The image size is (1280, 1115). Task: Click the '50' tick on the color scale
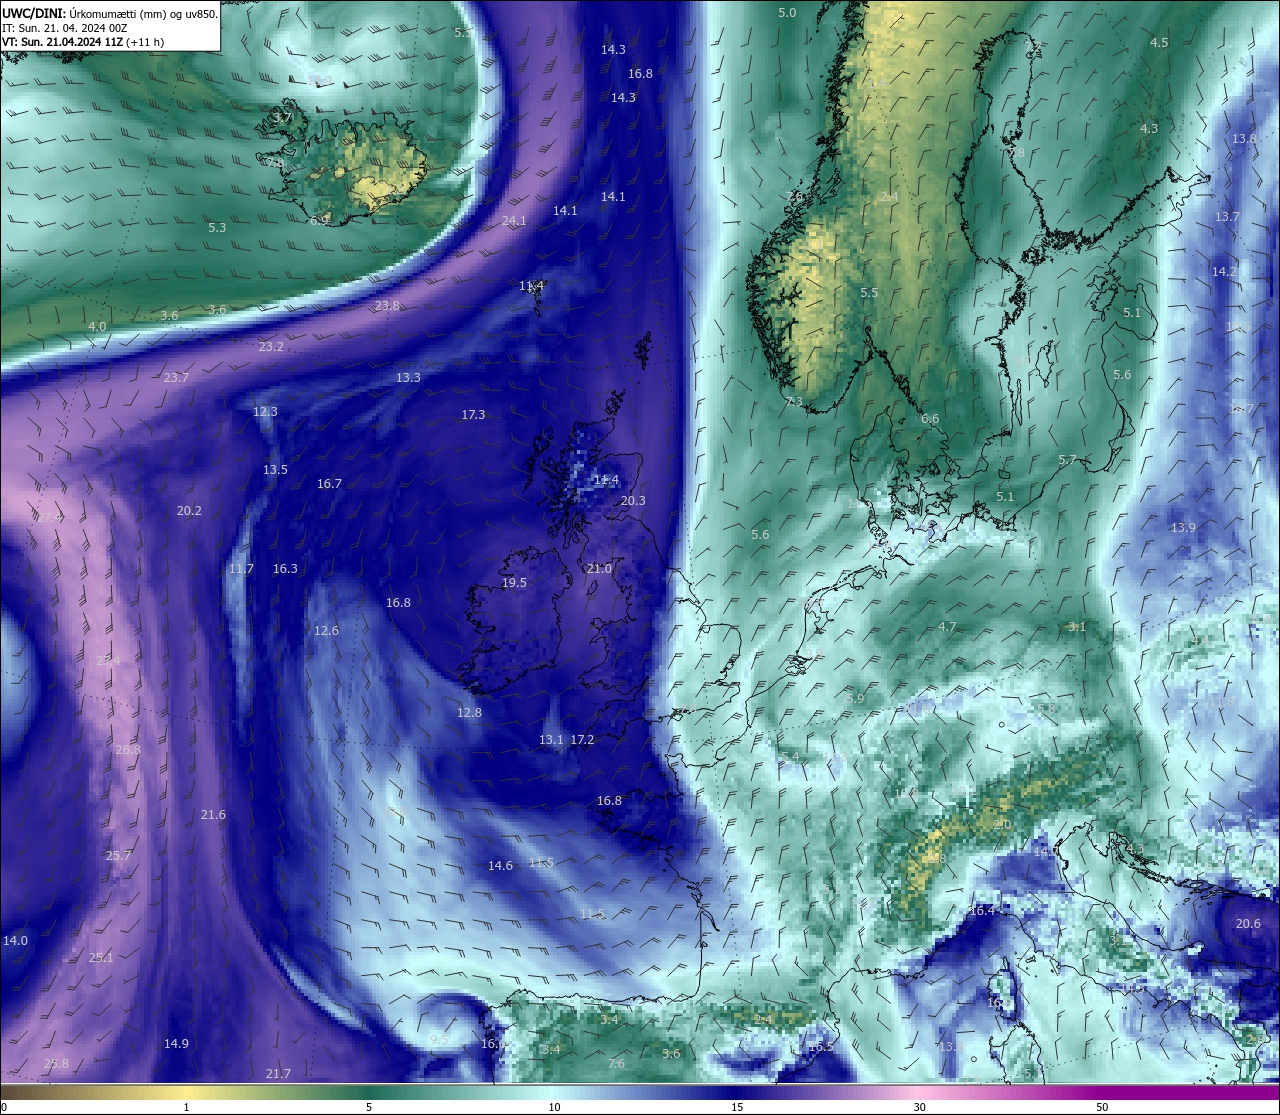coord(1102,1107)
